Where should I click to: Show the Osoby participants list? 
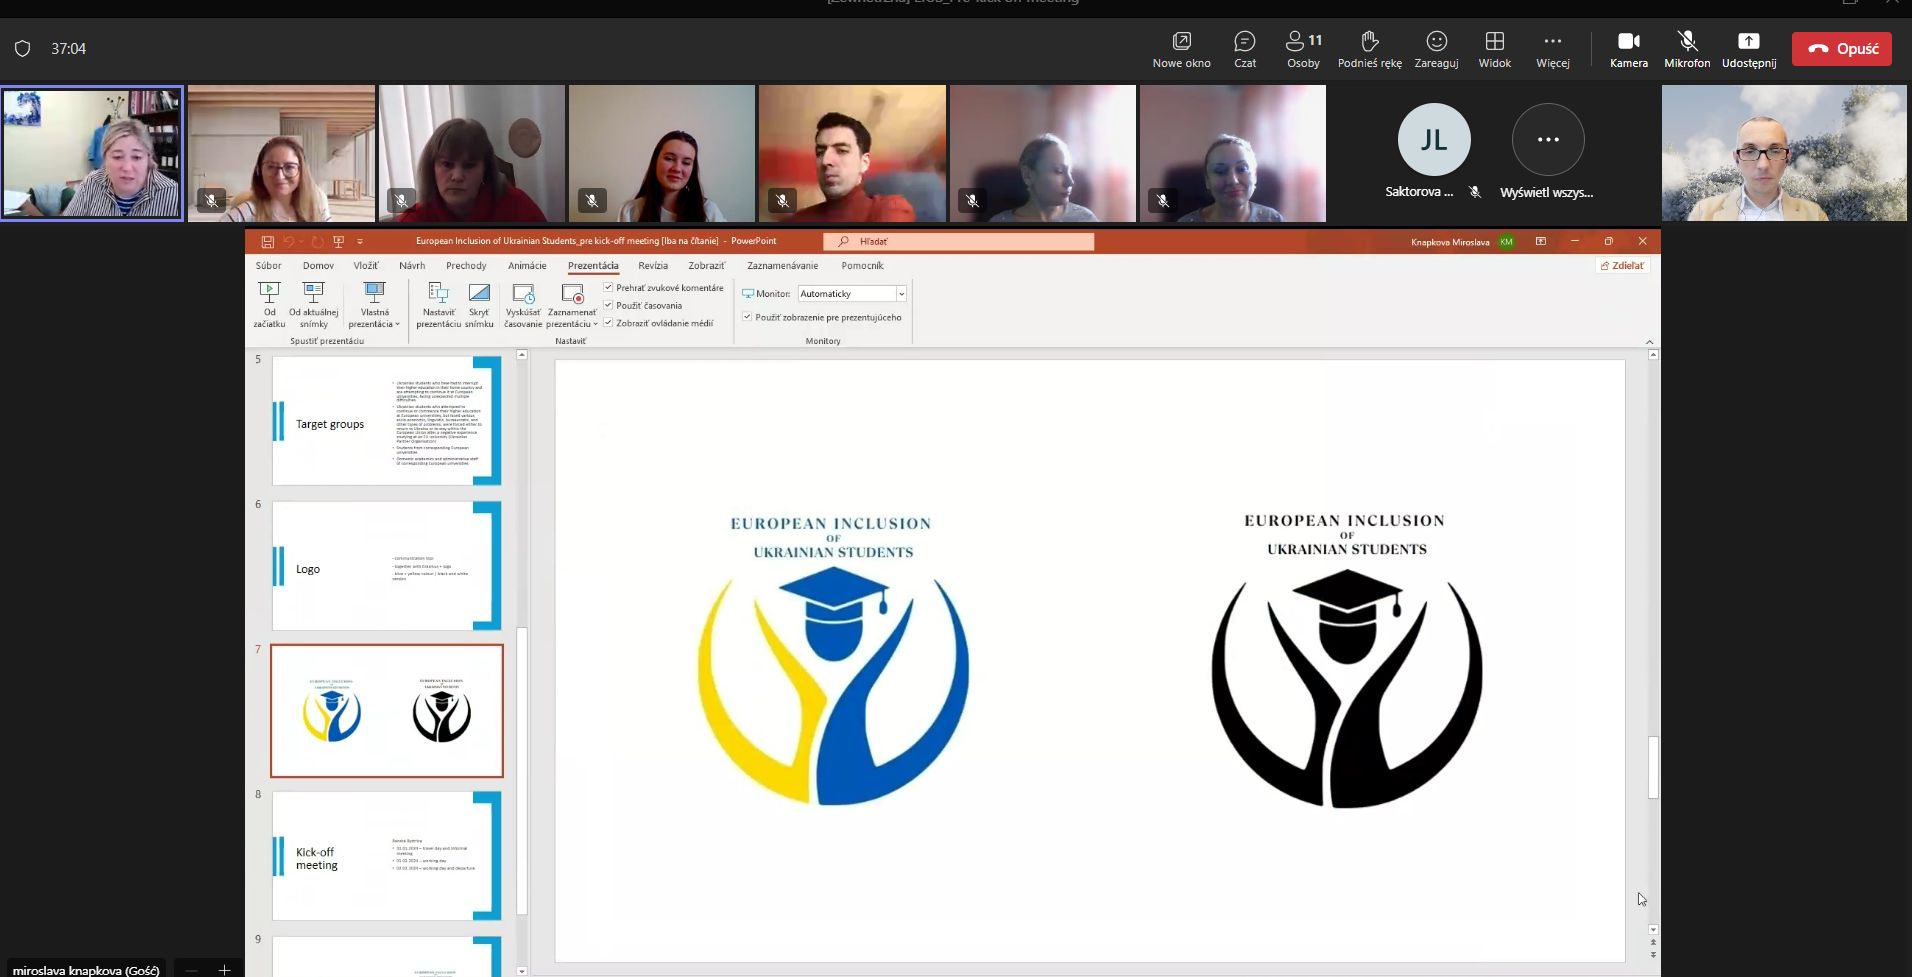tap(1303, 48)
